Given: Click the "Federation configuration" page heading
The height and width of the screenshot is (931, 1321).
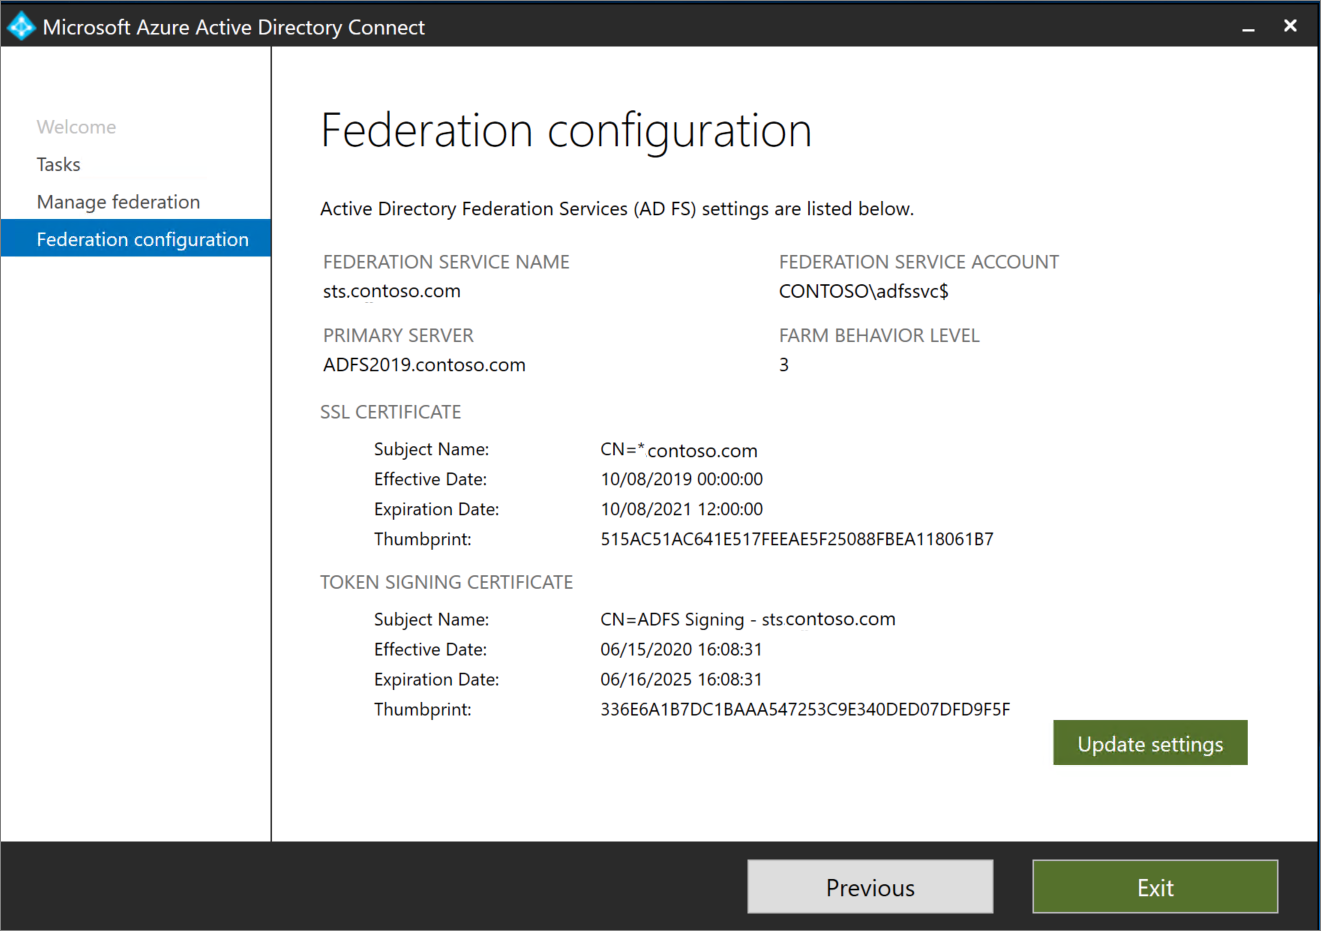Looking at the screenshot, I should tap(565, 130).
